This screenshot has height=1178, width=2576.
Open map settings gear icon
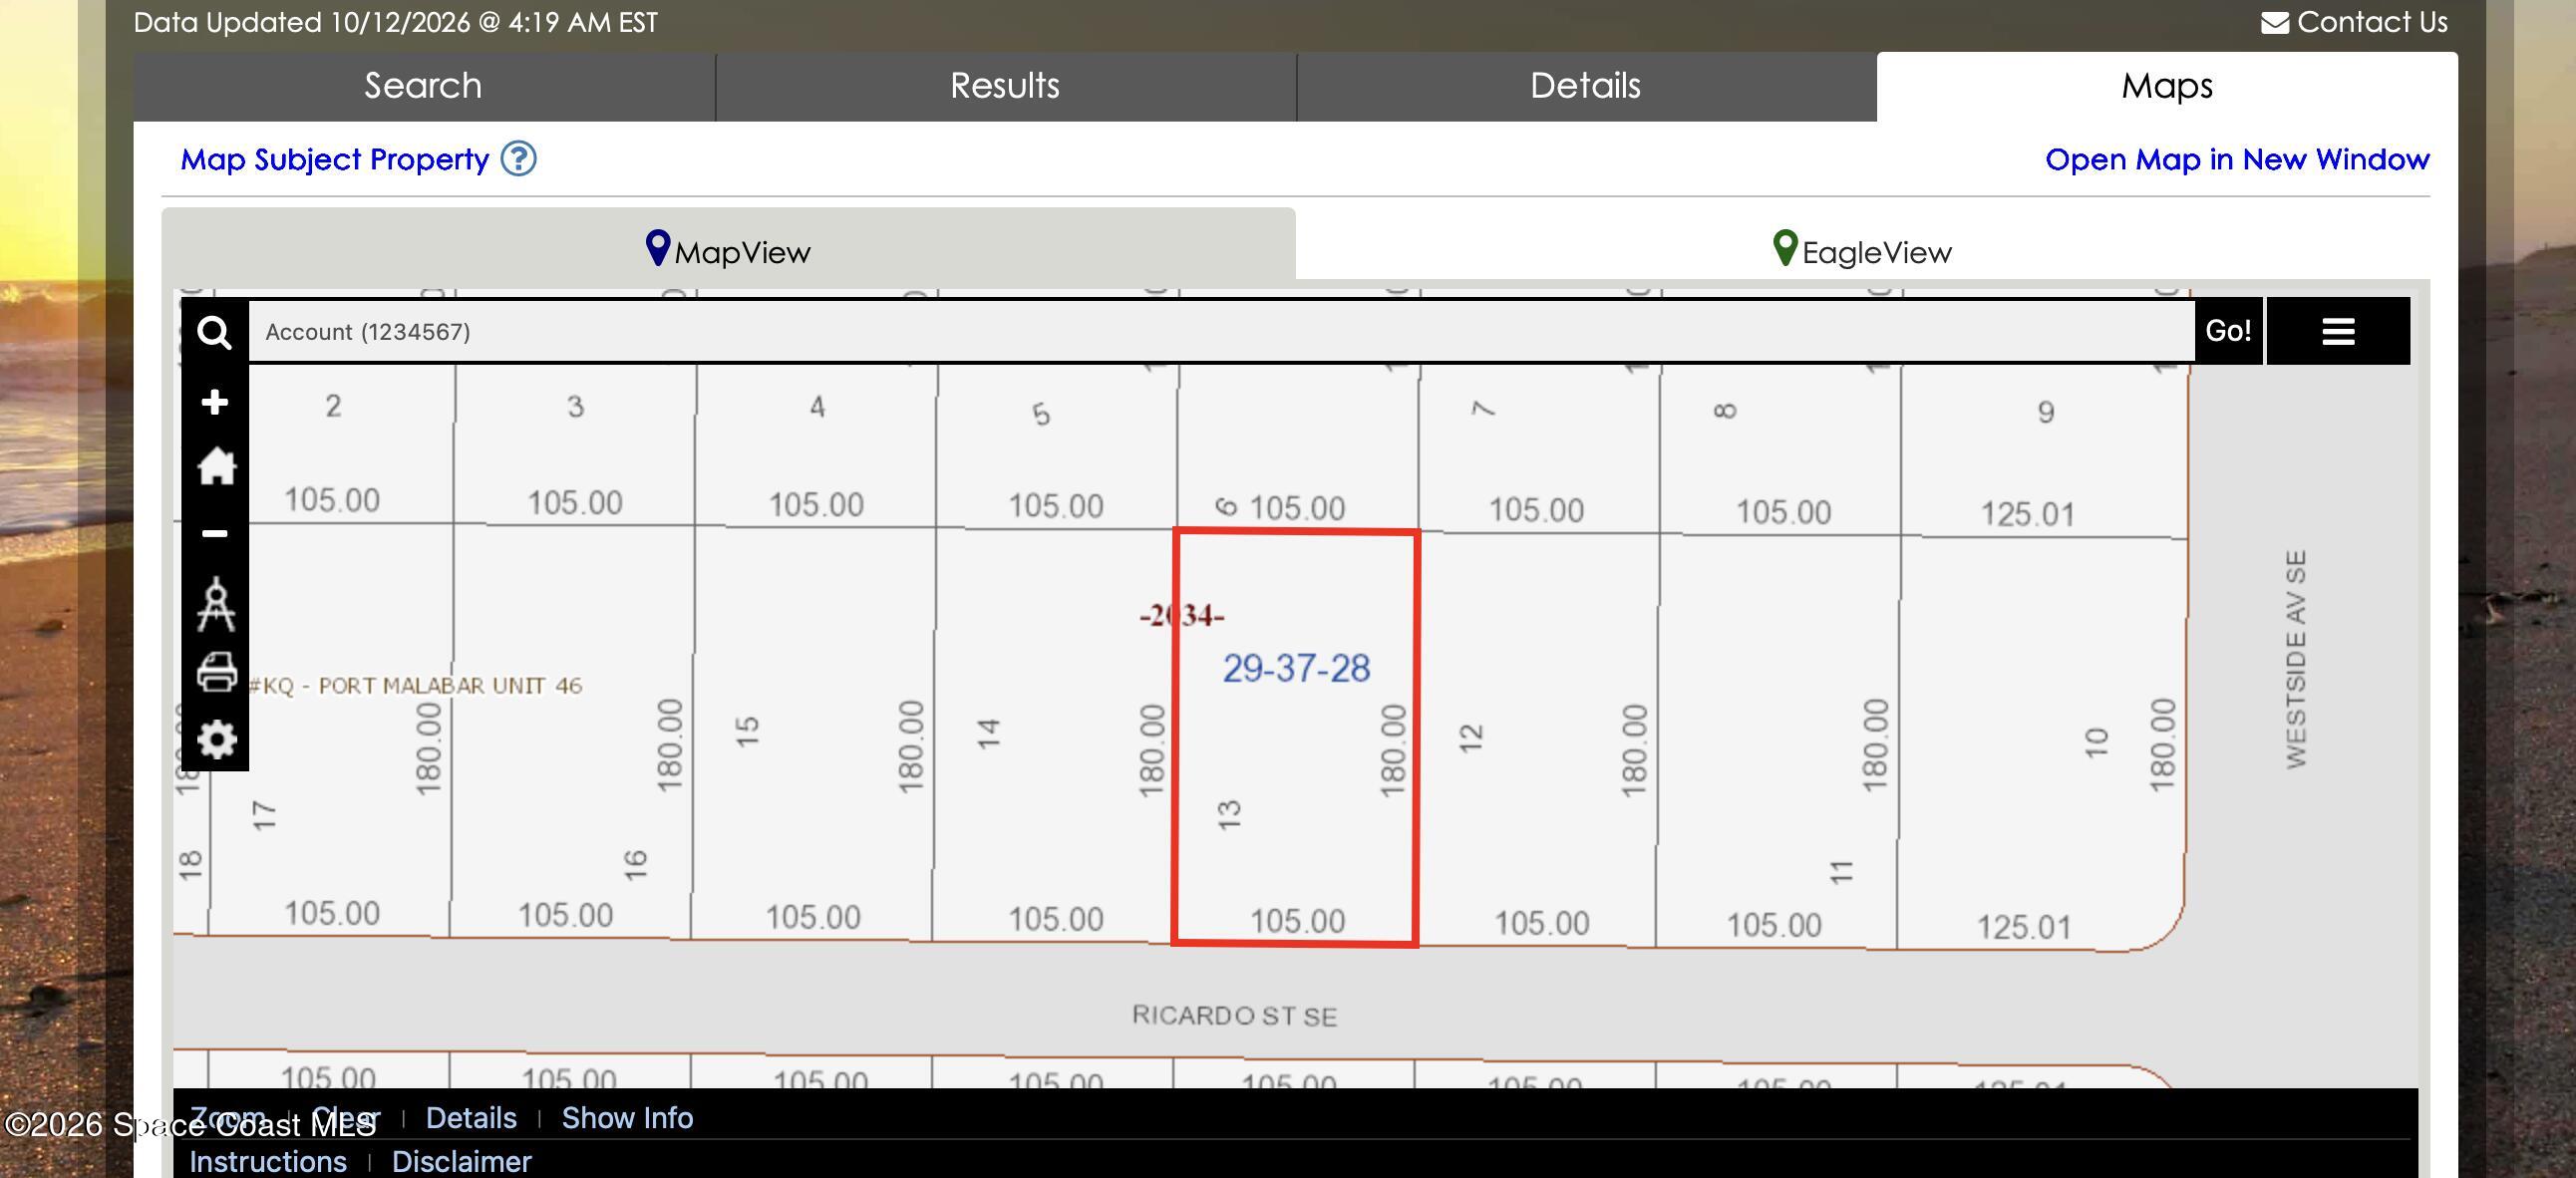pos(216,740)
